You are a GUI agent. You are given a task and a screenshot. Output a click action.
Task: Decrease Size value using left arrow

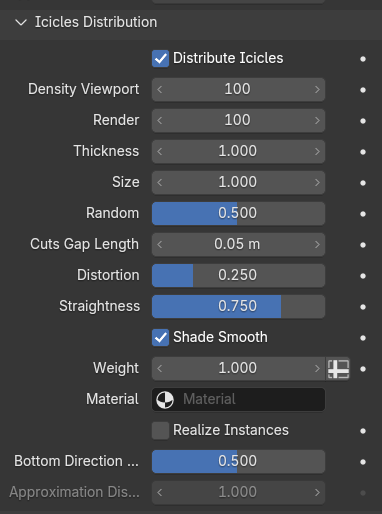coord(160,182)
